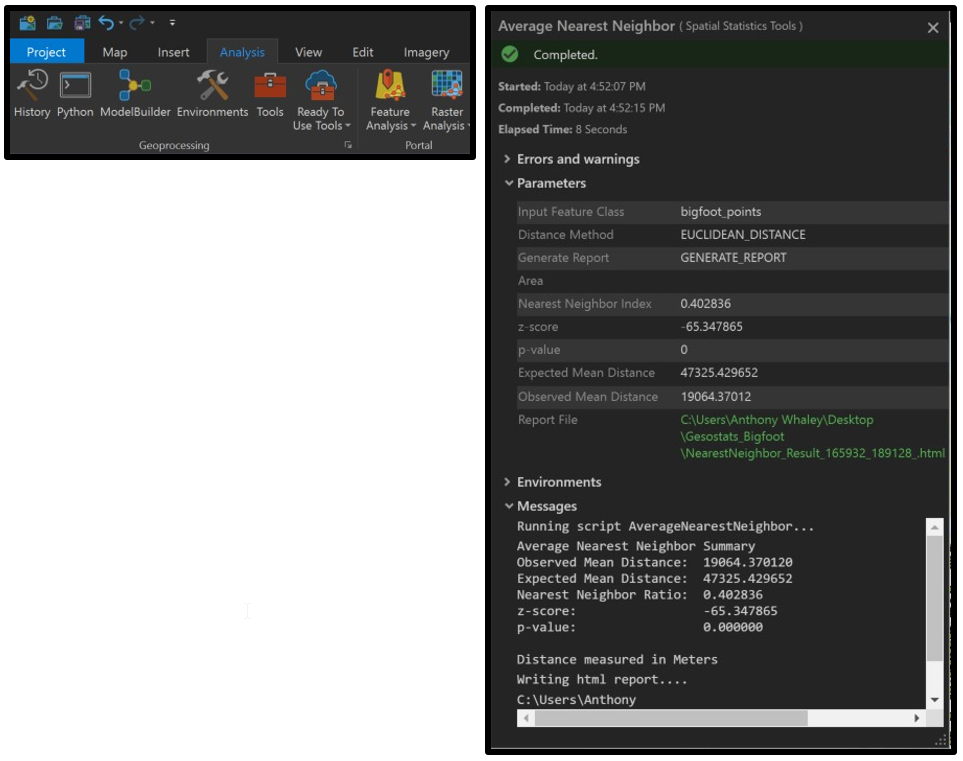The image size is (963, 761).
Task: Open the geoprocessing History pane
Action: (32, 94)
